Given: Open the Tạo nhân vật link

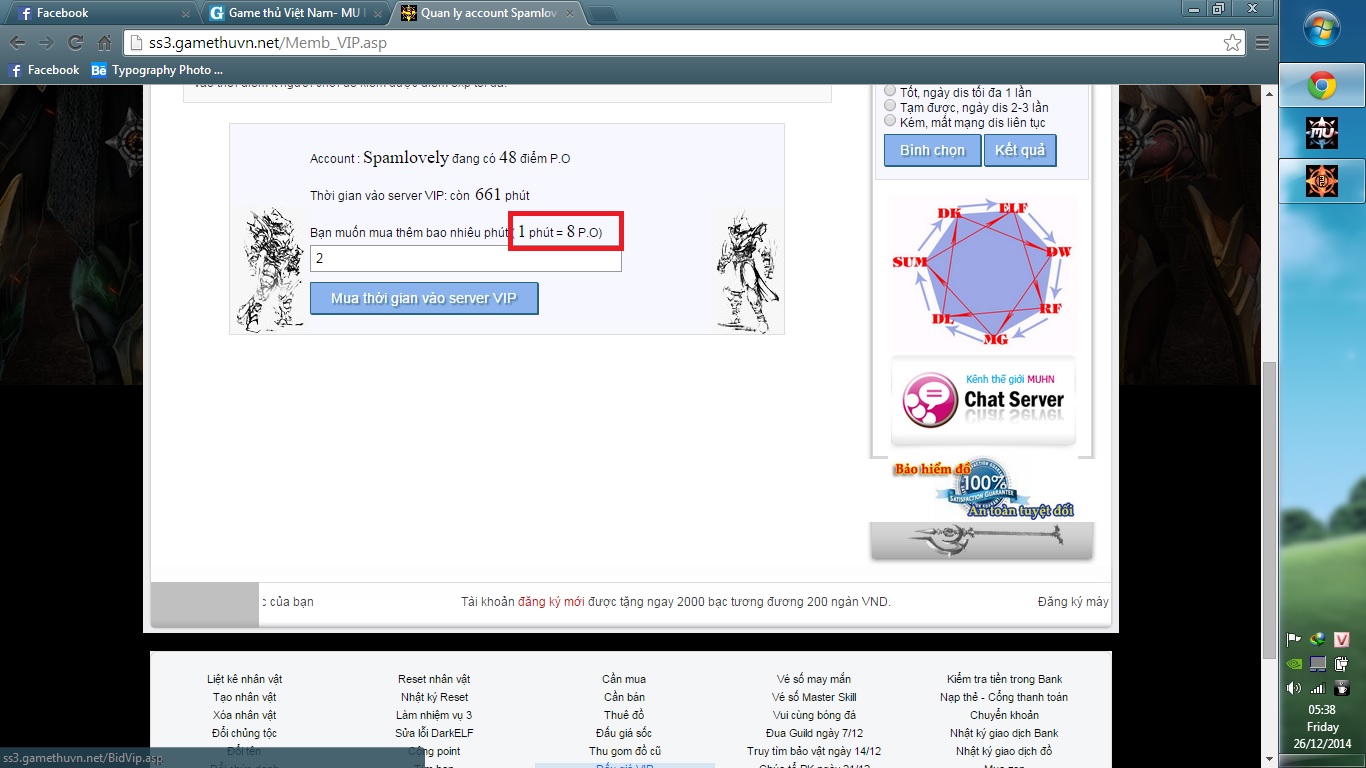Looking at the screenshot, I should pos(245,697).
